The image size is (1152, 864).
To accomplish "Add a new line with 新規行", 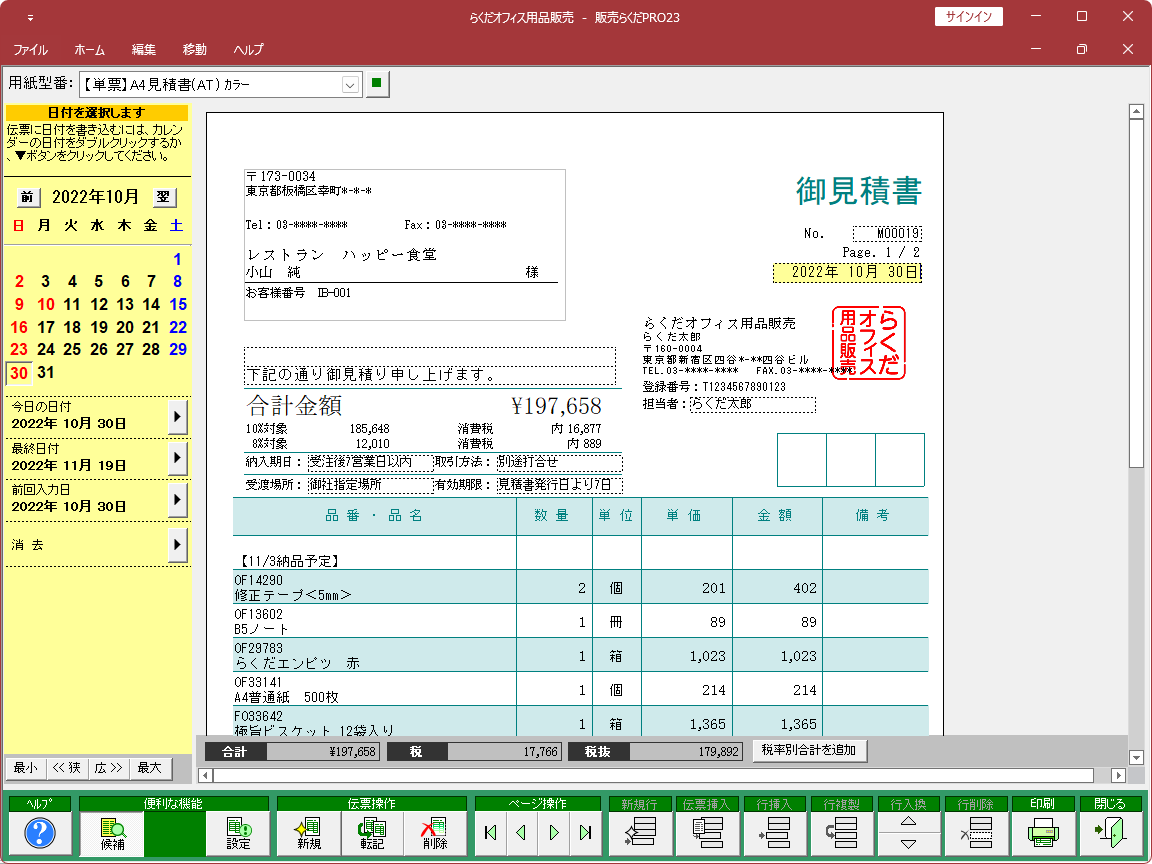I will [639, 832].
